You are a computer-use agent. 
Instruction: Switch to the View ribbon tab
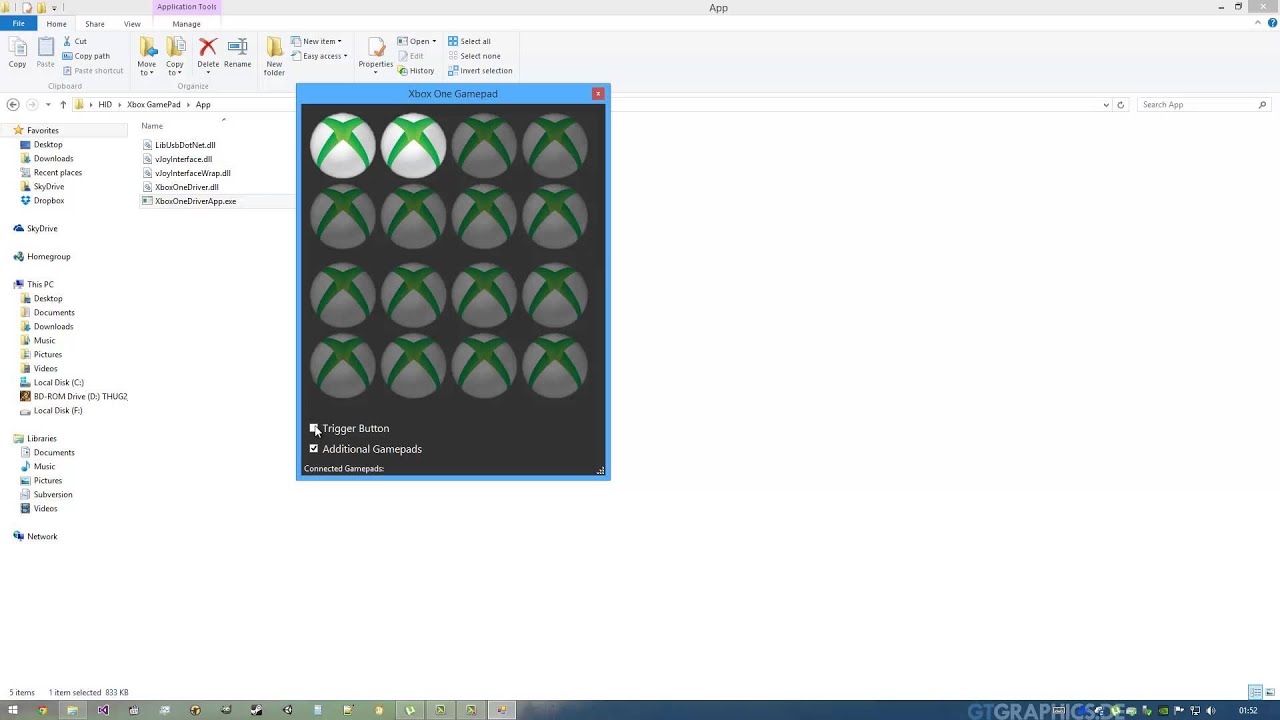[x=132, y=24]
